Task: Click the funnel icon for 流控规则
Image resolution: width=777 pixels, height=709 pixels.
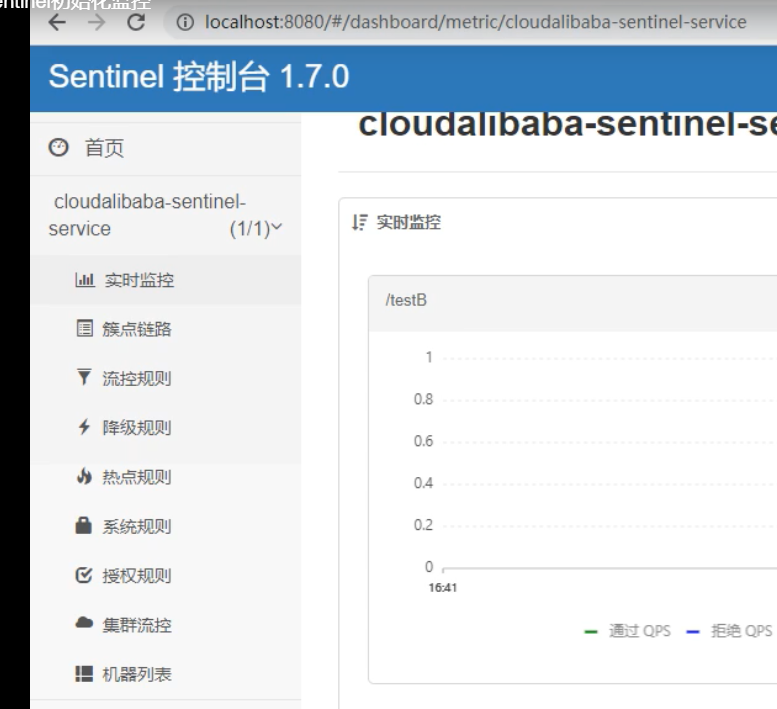Action: [84, 378]
